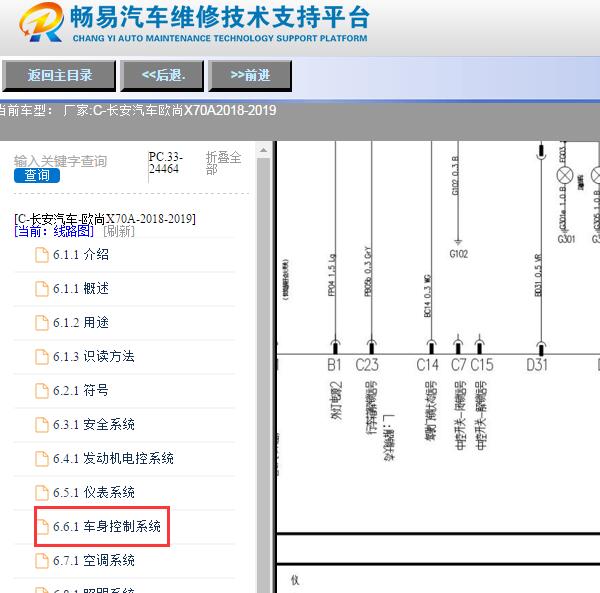
Task: Click the [C-长安汽车-欧尚X70A-2018-2019] heading
Action: point(105,219)
